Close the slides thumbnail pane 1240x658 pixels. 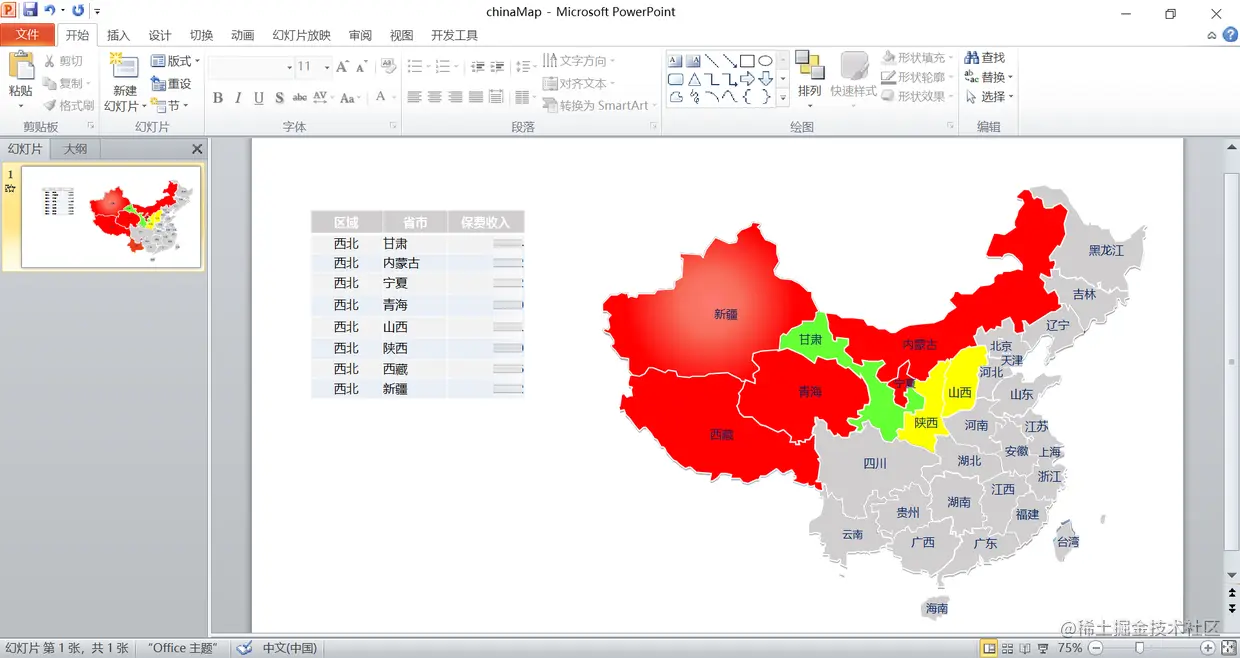coord(197,149)
